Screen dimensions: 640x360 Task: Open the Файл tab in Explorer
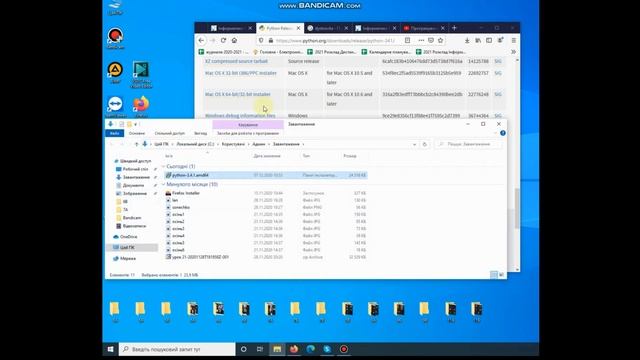(115, 133)
